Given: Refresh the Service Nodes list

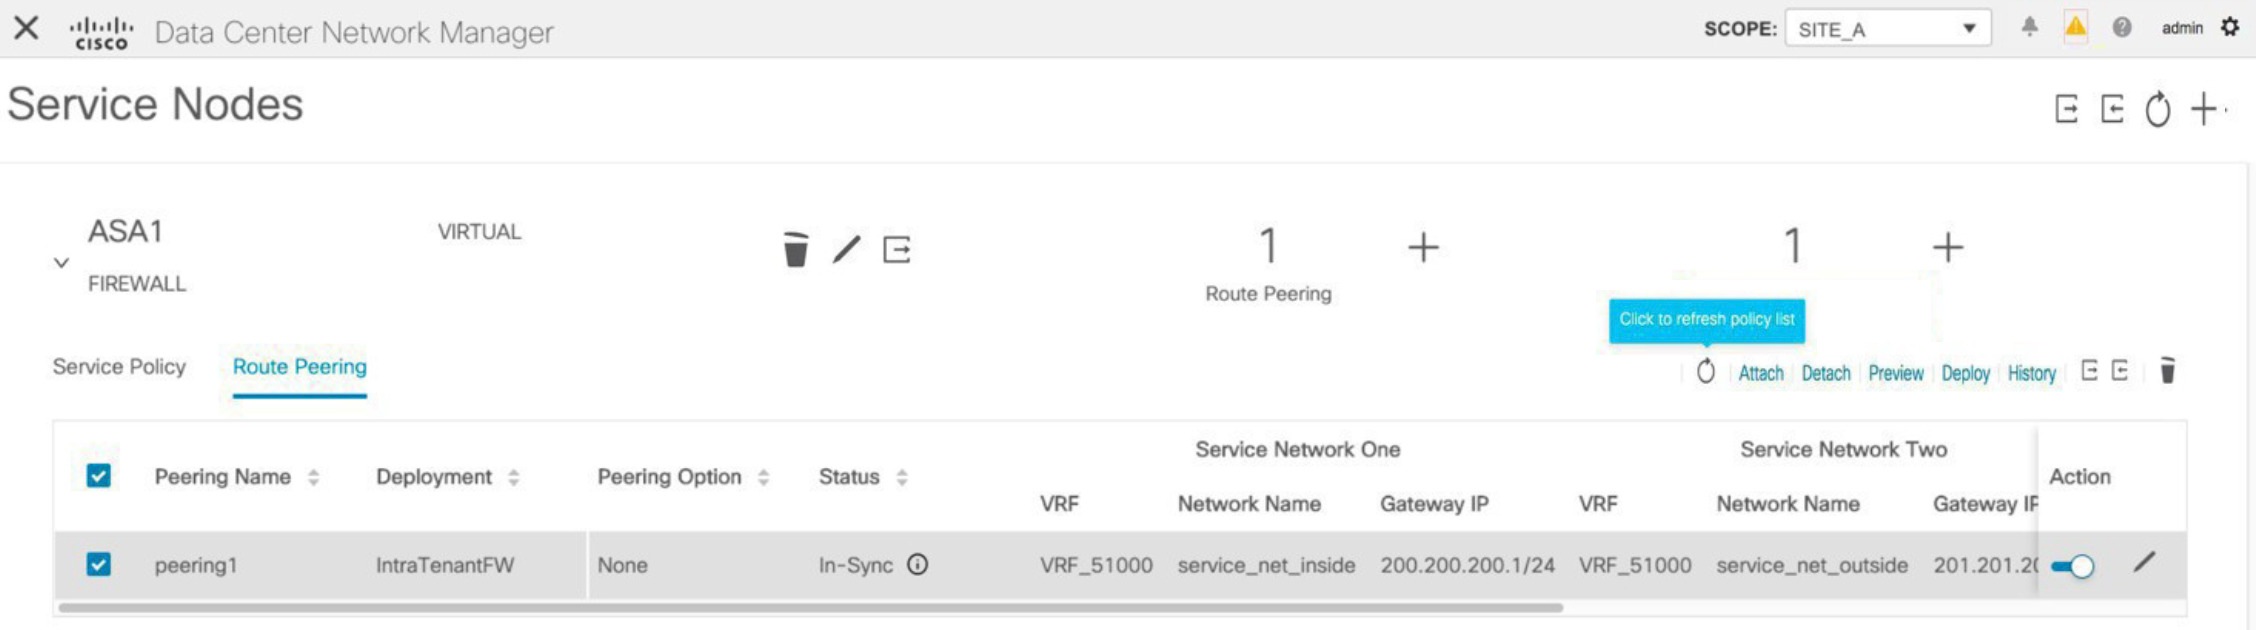Looking at the screenshot, I should (x=2158, y=108).
